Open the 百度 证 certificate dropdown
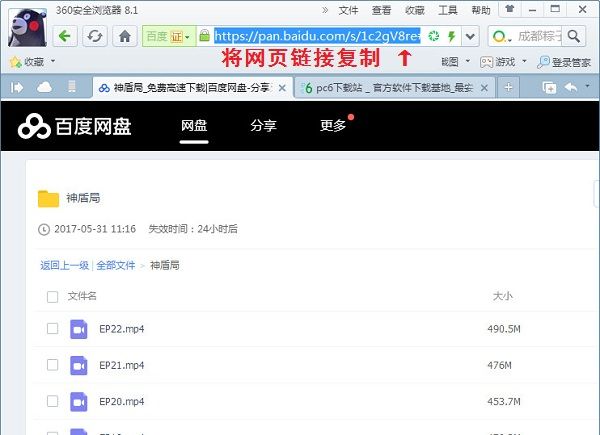 tap(169, 36)
